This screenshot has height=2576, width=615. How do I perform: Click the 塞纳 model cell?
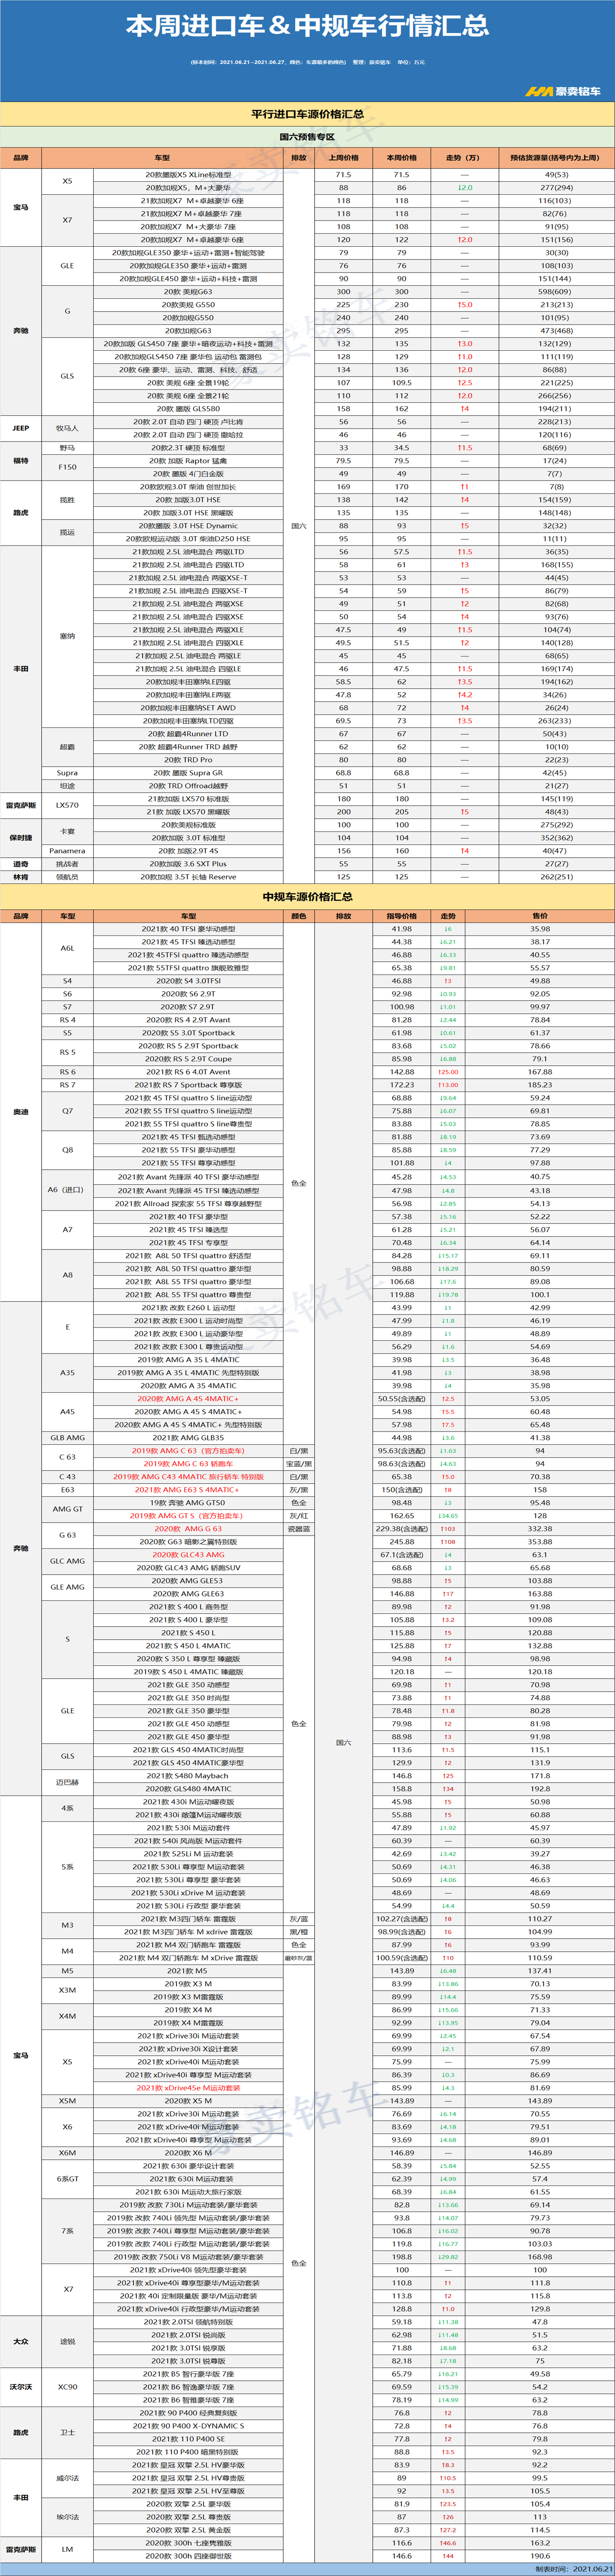67,636
